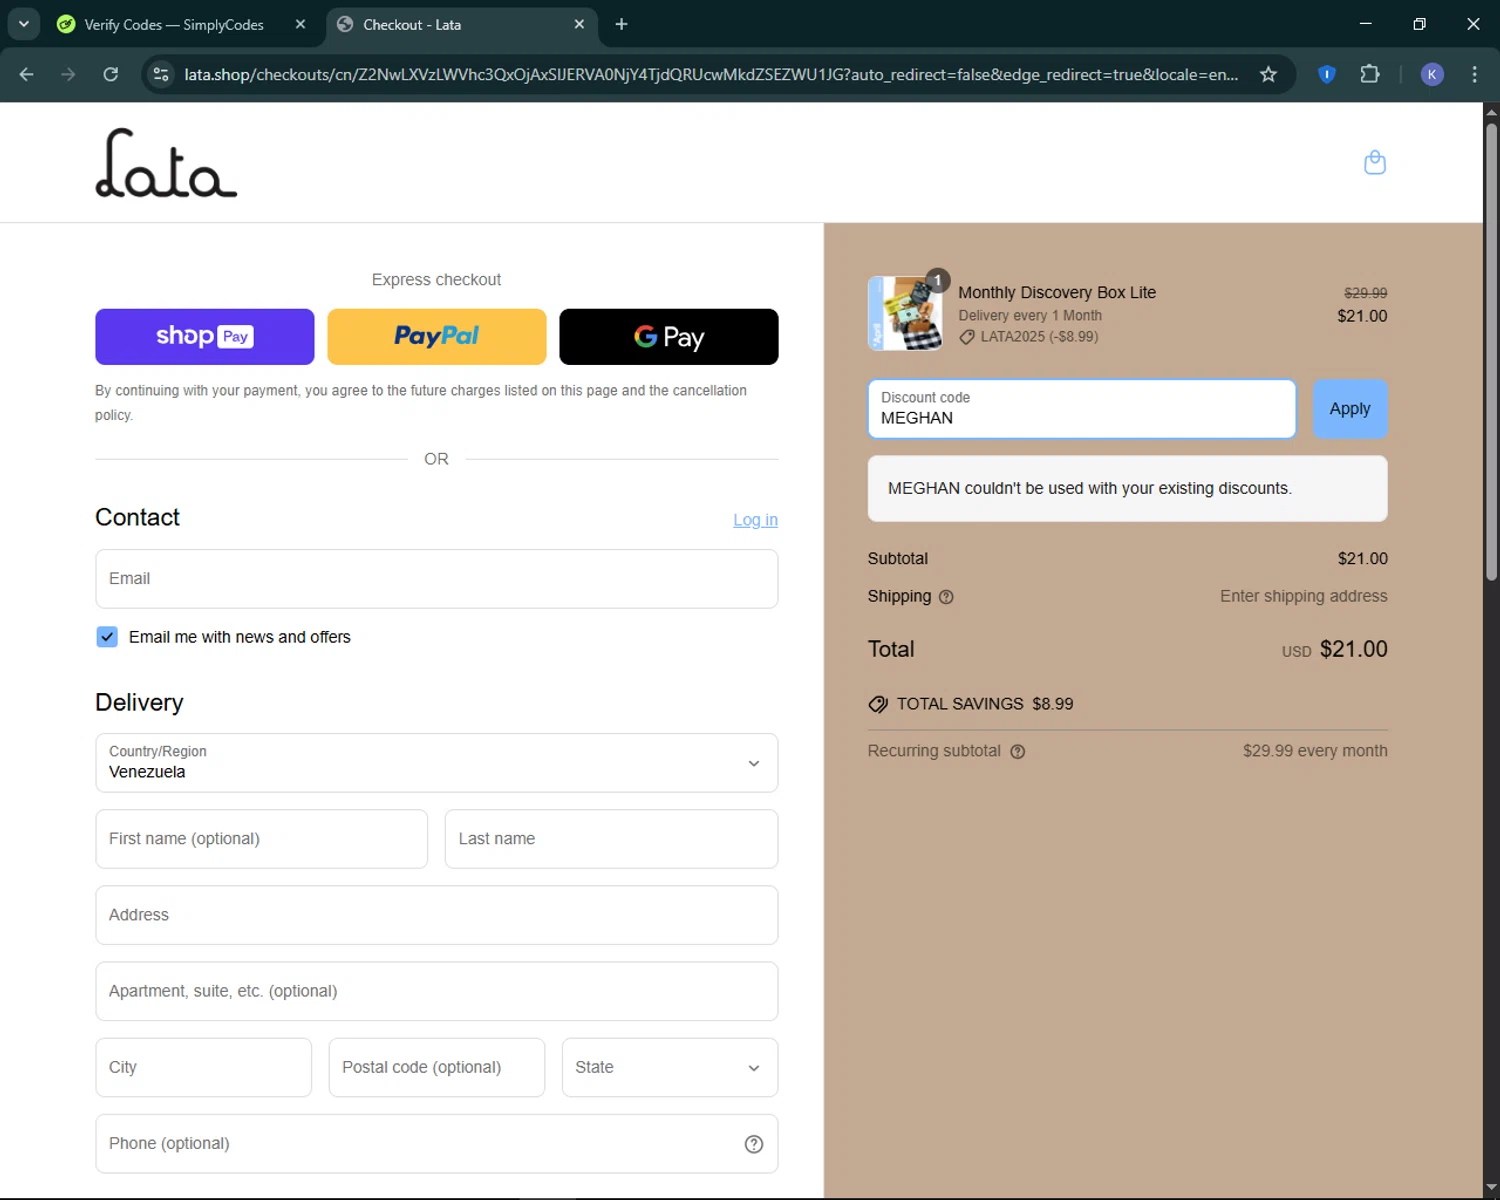Click the Last name field
This screenshot has height=1200, width=1500.
click(611, 839)
